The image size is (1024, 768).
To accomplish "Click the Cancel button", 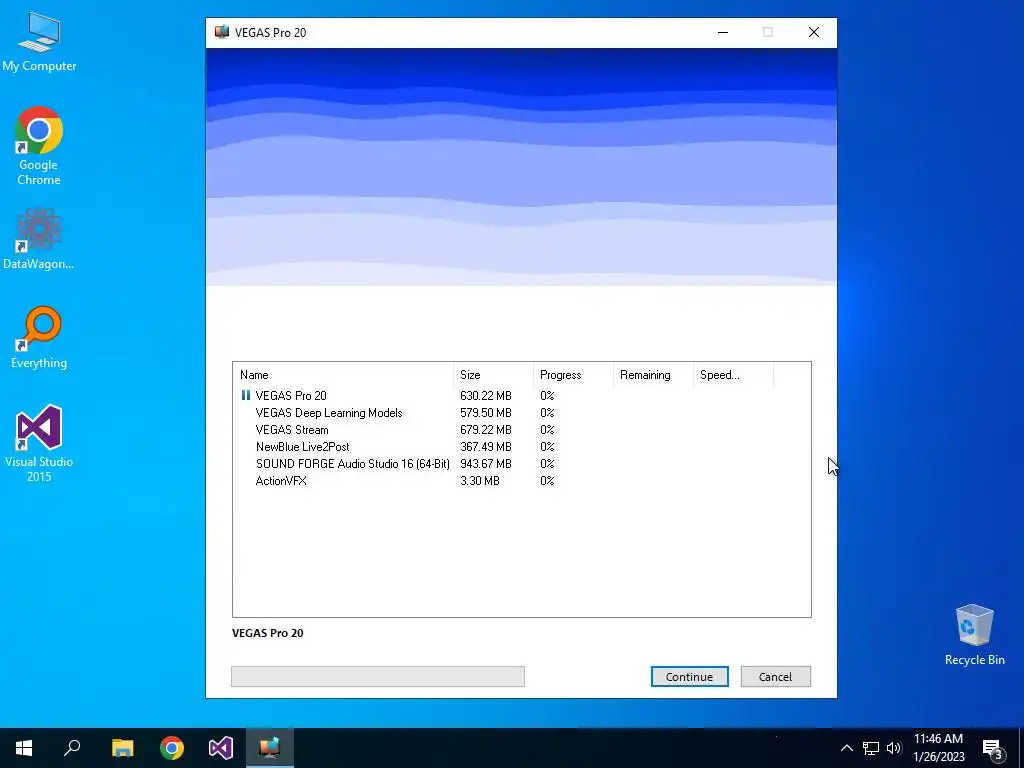I will click(x=775, y=677).
